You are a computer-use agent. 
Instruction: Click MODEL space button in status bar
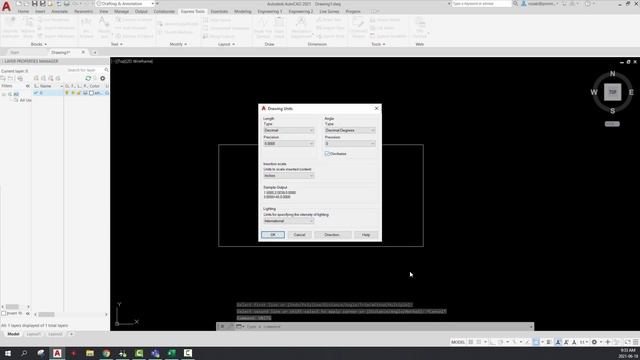click(458, 342)
